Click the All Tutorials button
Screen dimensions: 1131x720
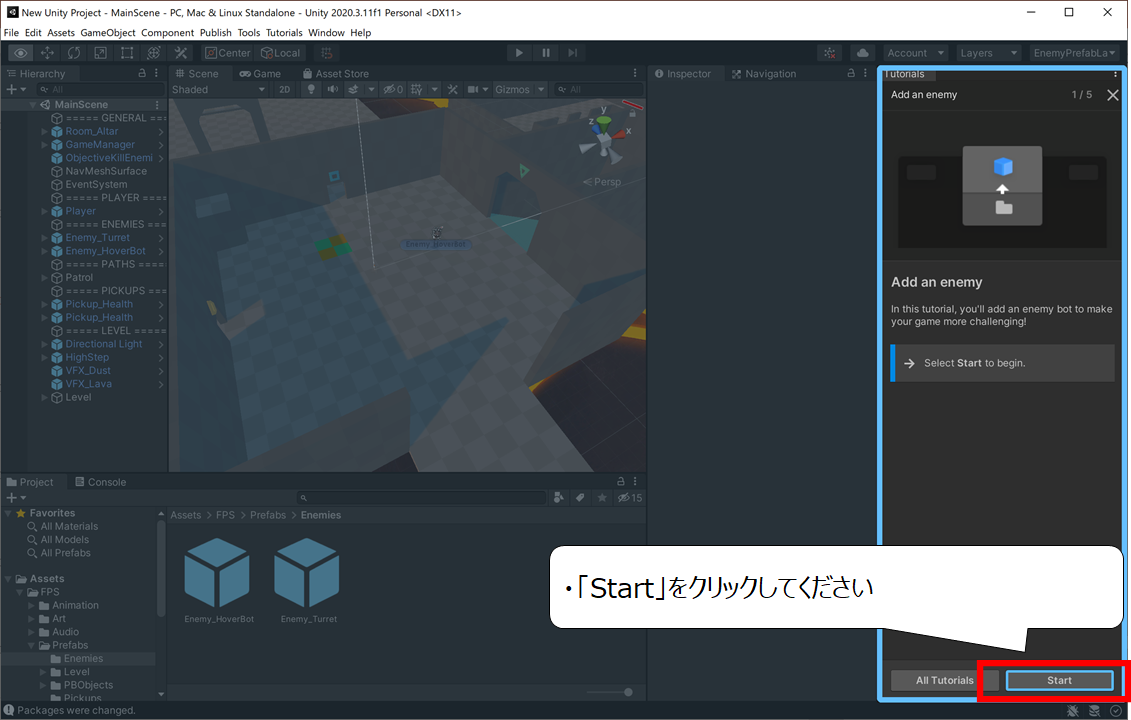pos(944,680)
